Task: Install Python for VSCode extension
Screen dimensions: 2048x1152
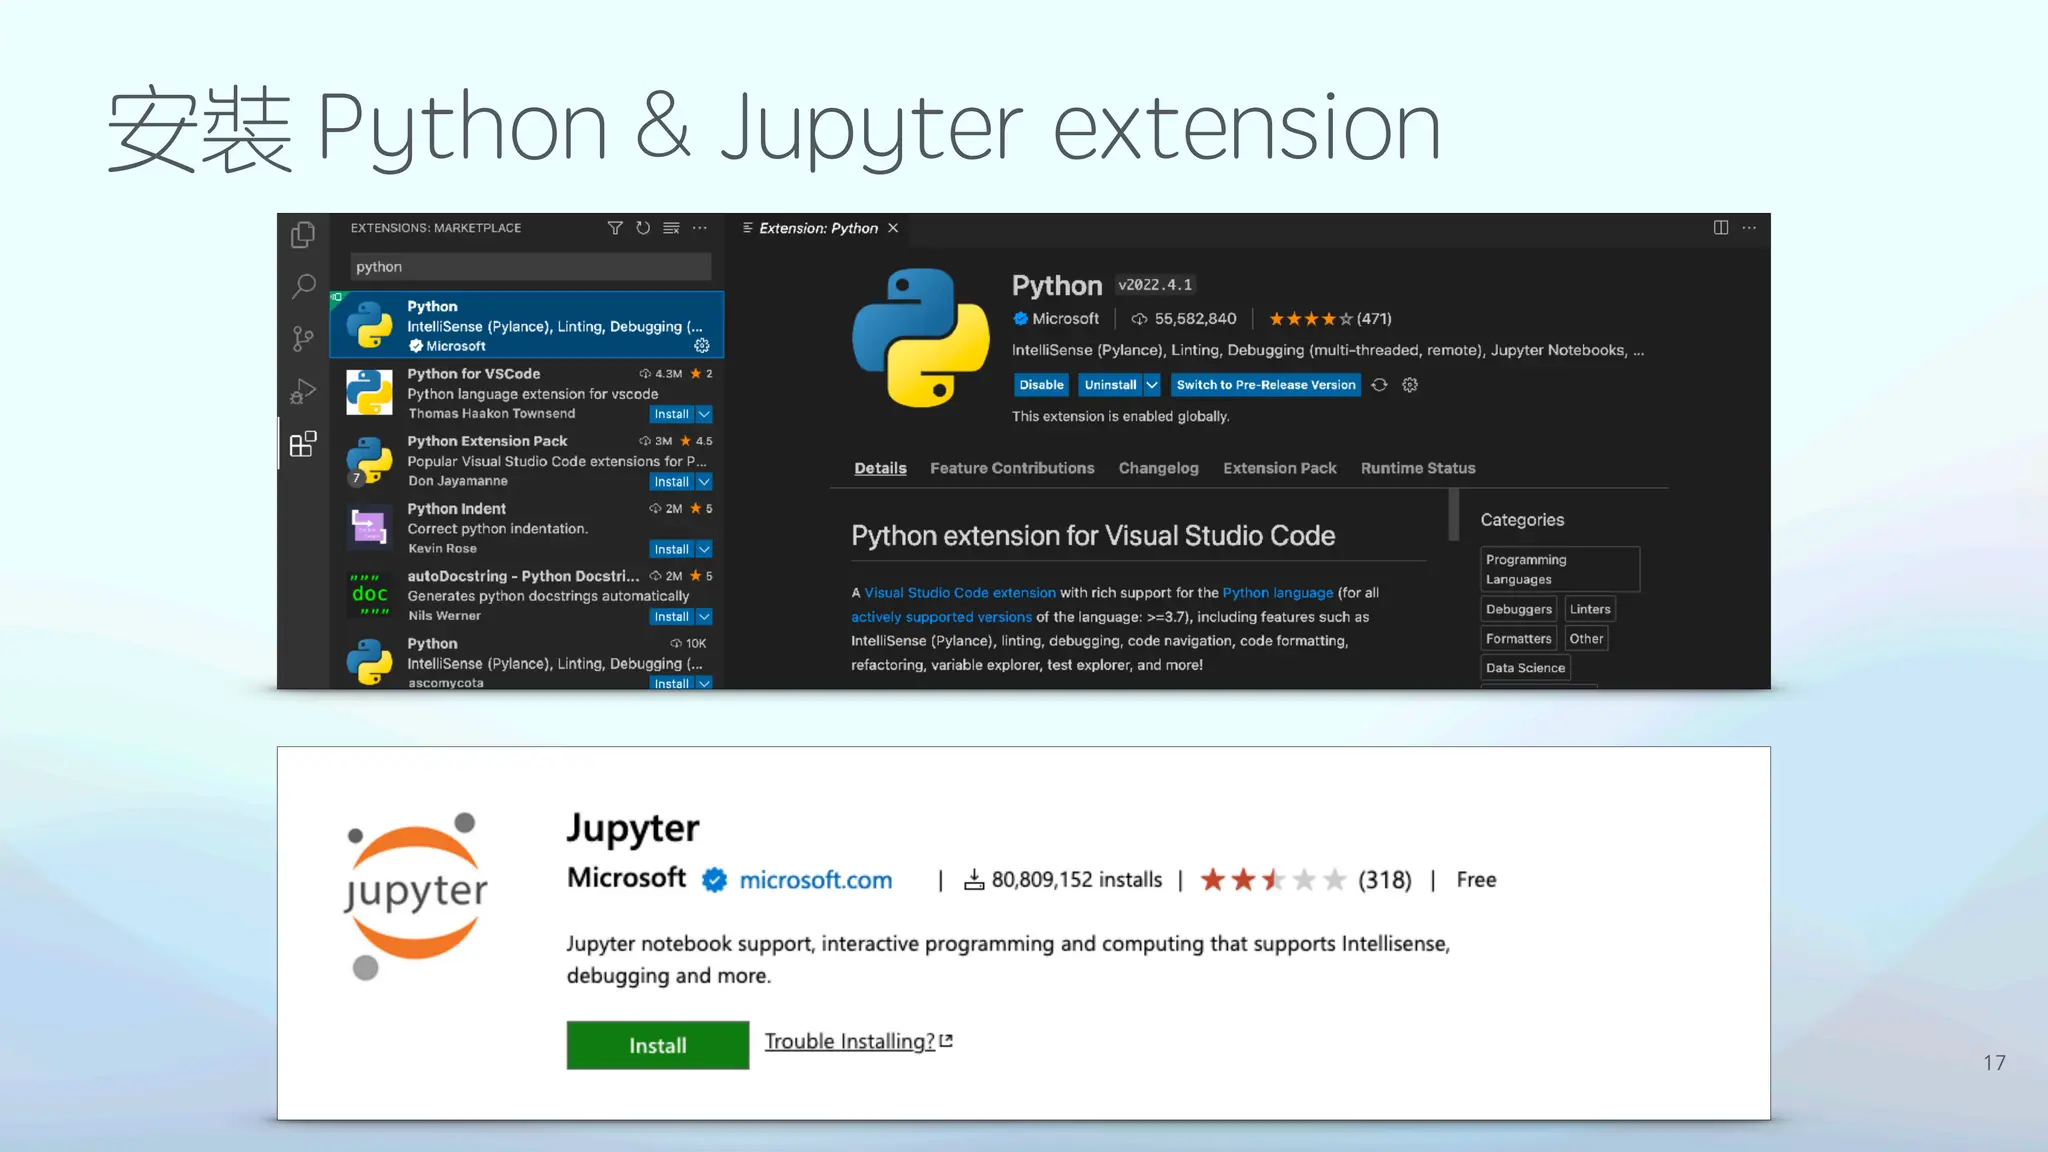Action: coord(671,414)
